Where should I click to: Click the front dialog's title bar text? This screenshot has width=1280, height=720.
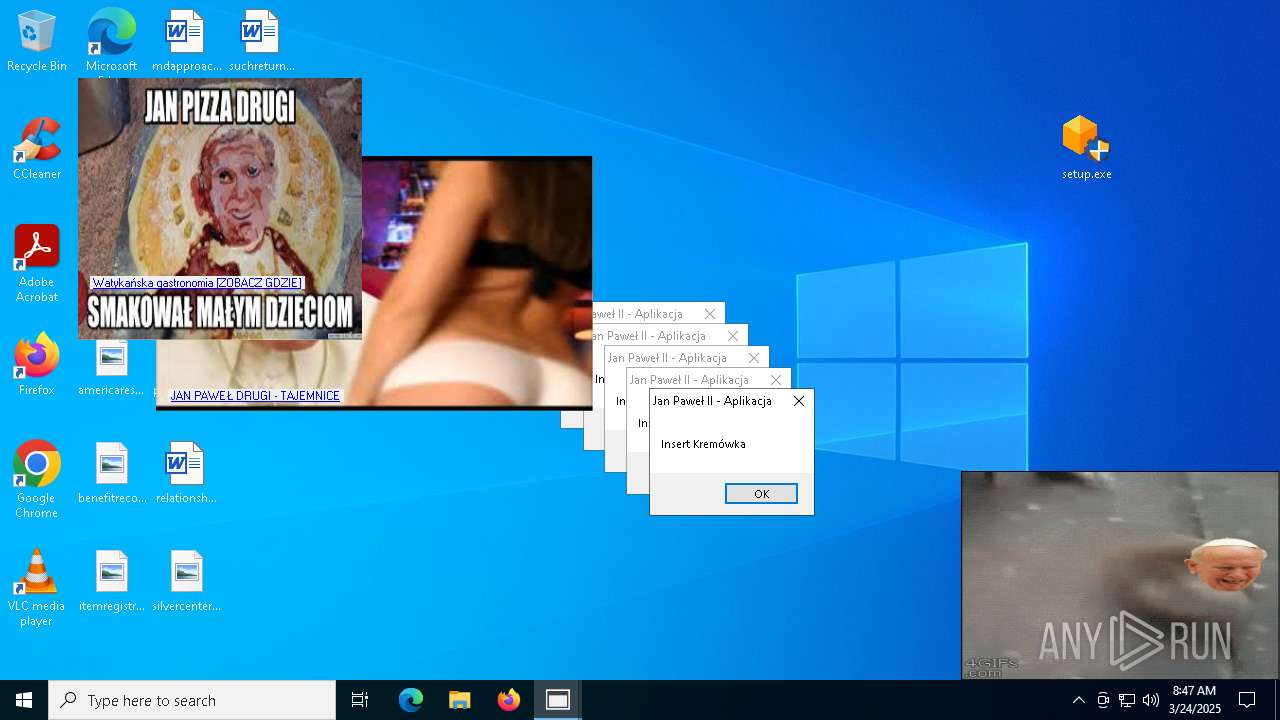pos(712,401)
